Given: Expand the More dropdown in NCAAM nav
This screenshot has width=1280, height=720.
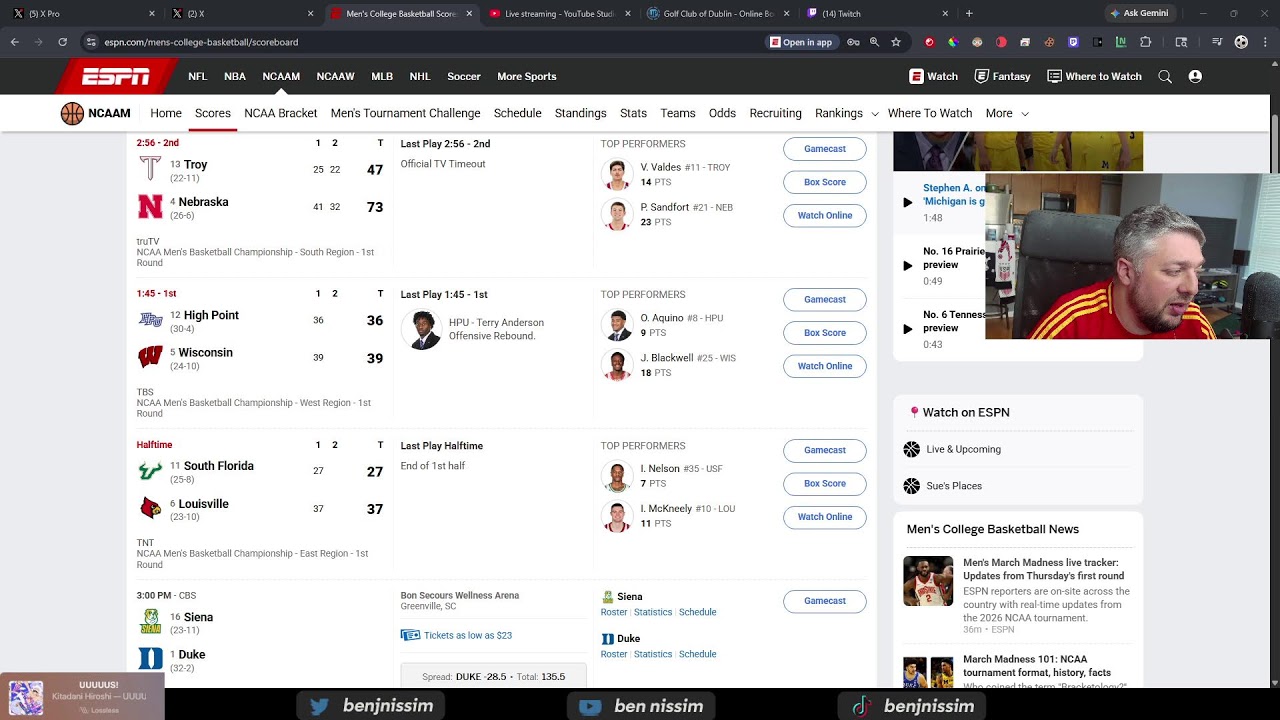Looking at the screenshot, I should (x=1007, y=113).
